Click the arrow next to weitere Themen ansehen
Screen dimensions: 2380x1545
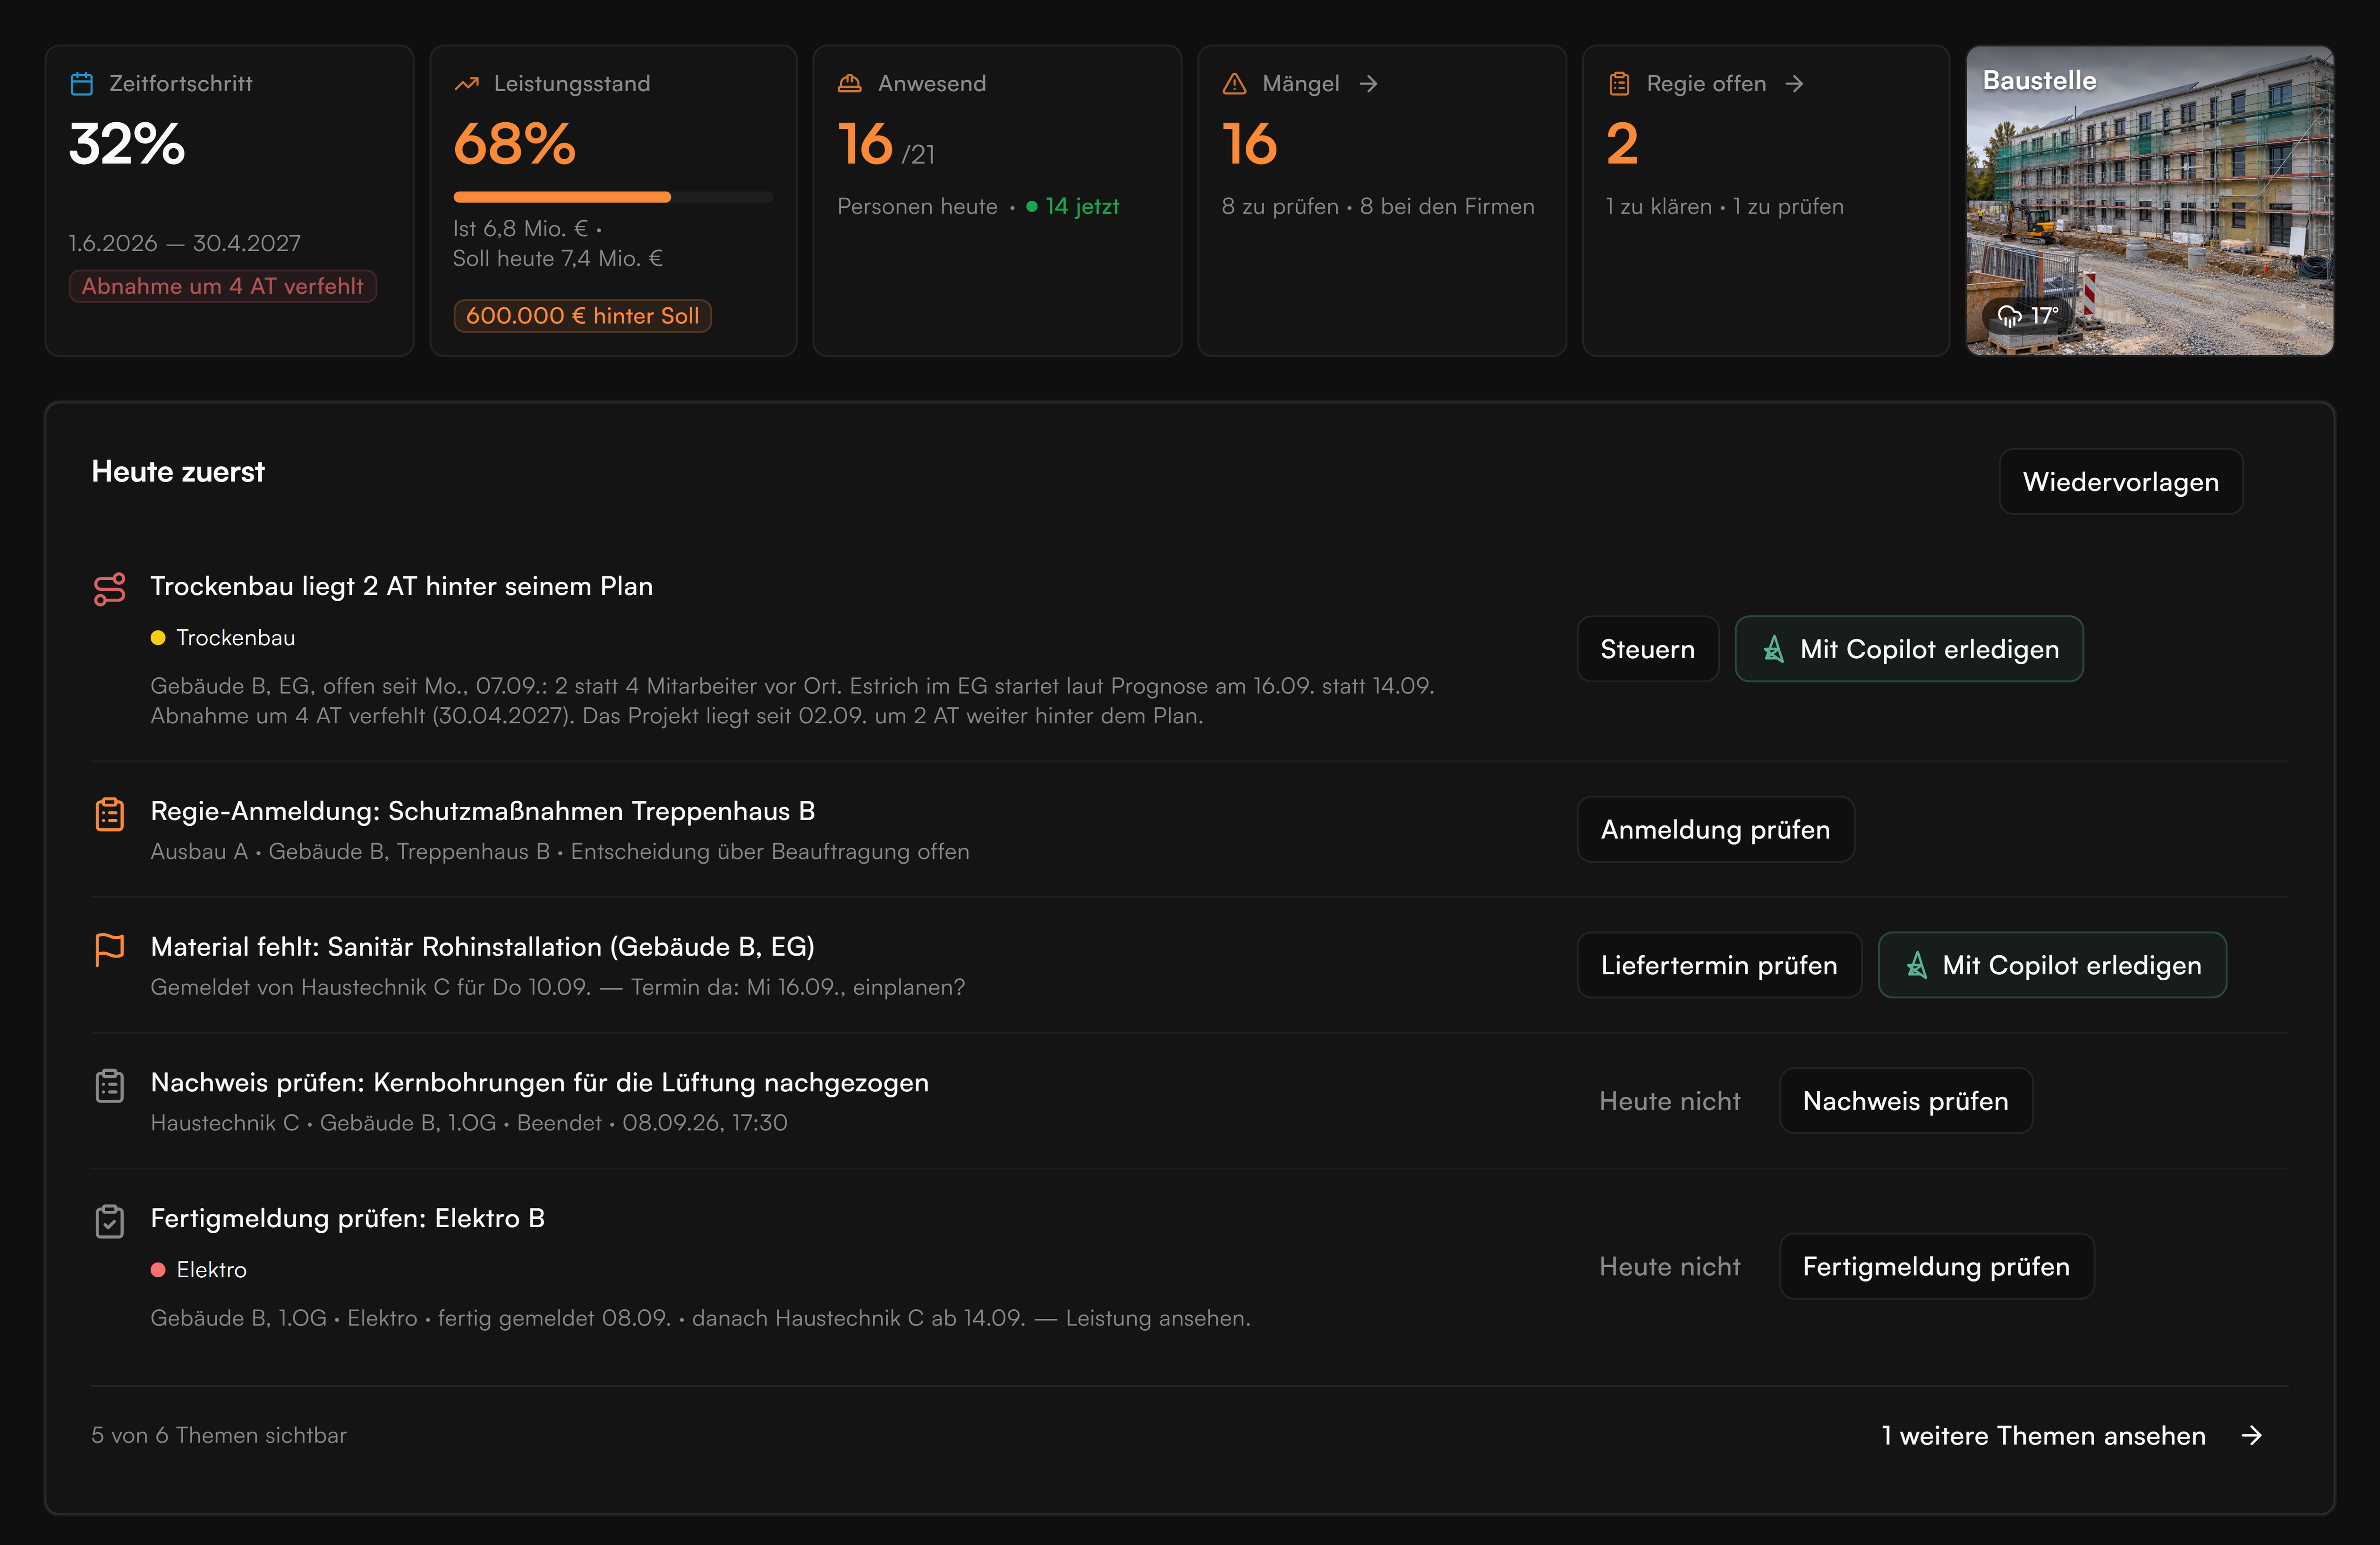tap(2252, 1436)
